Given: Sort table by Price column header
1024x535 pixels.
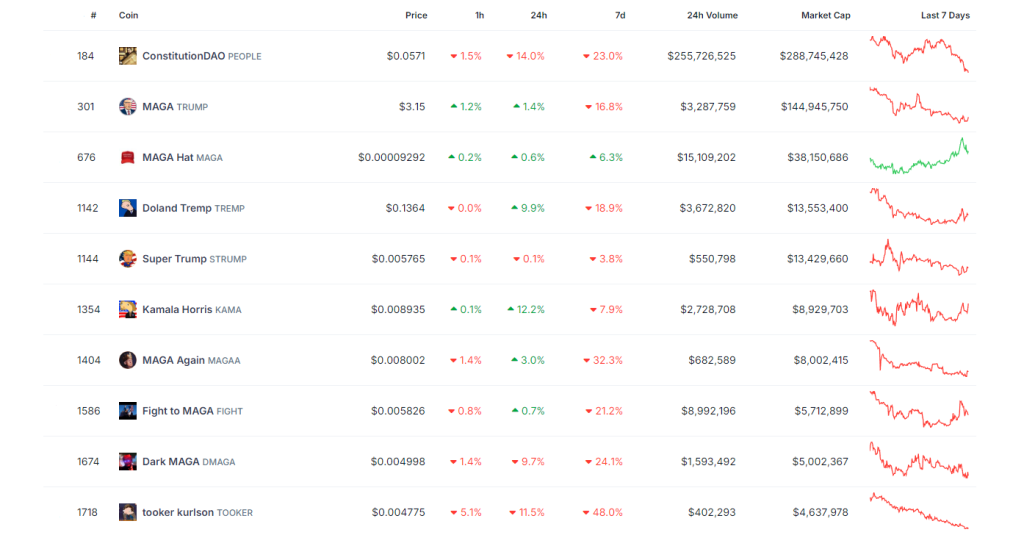Looking at the screenshot, I should [x=416, y=15].
